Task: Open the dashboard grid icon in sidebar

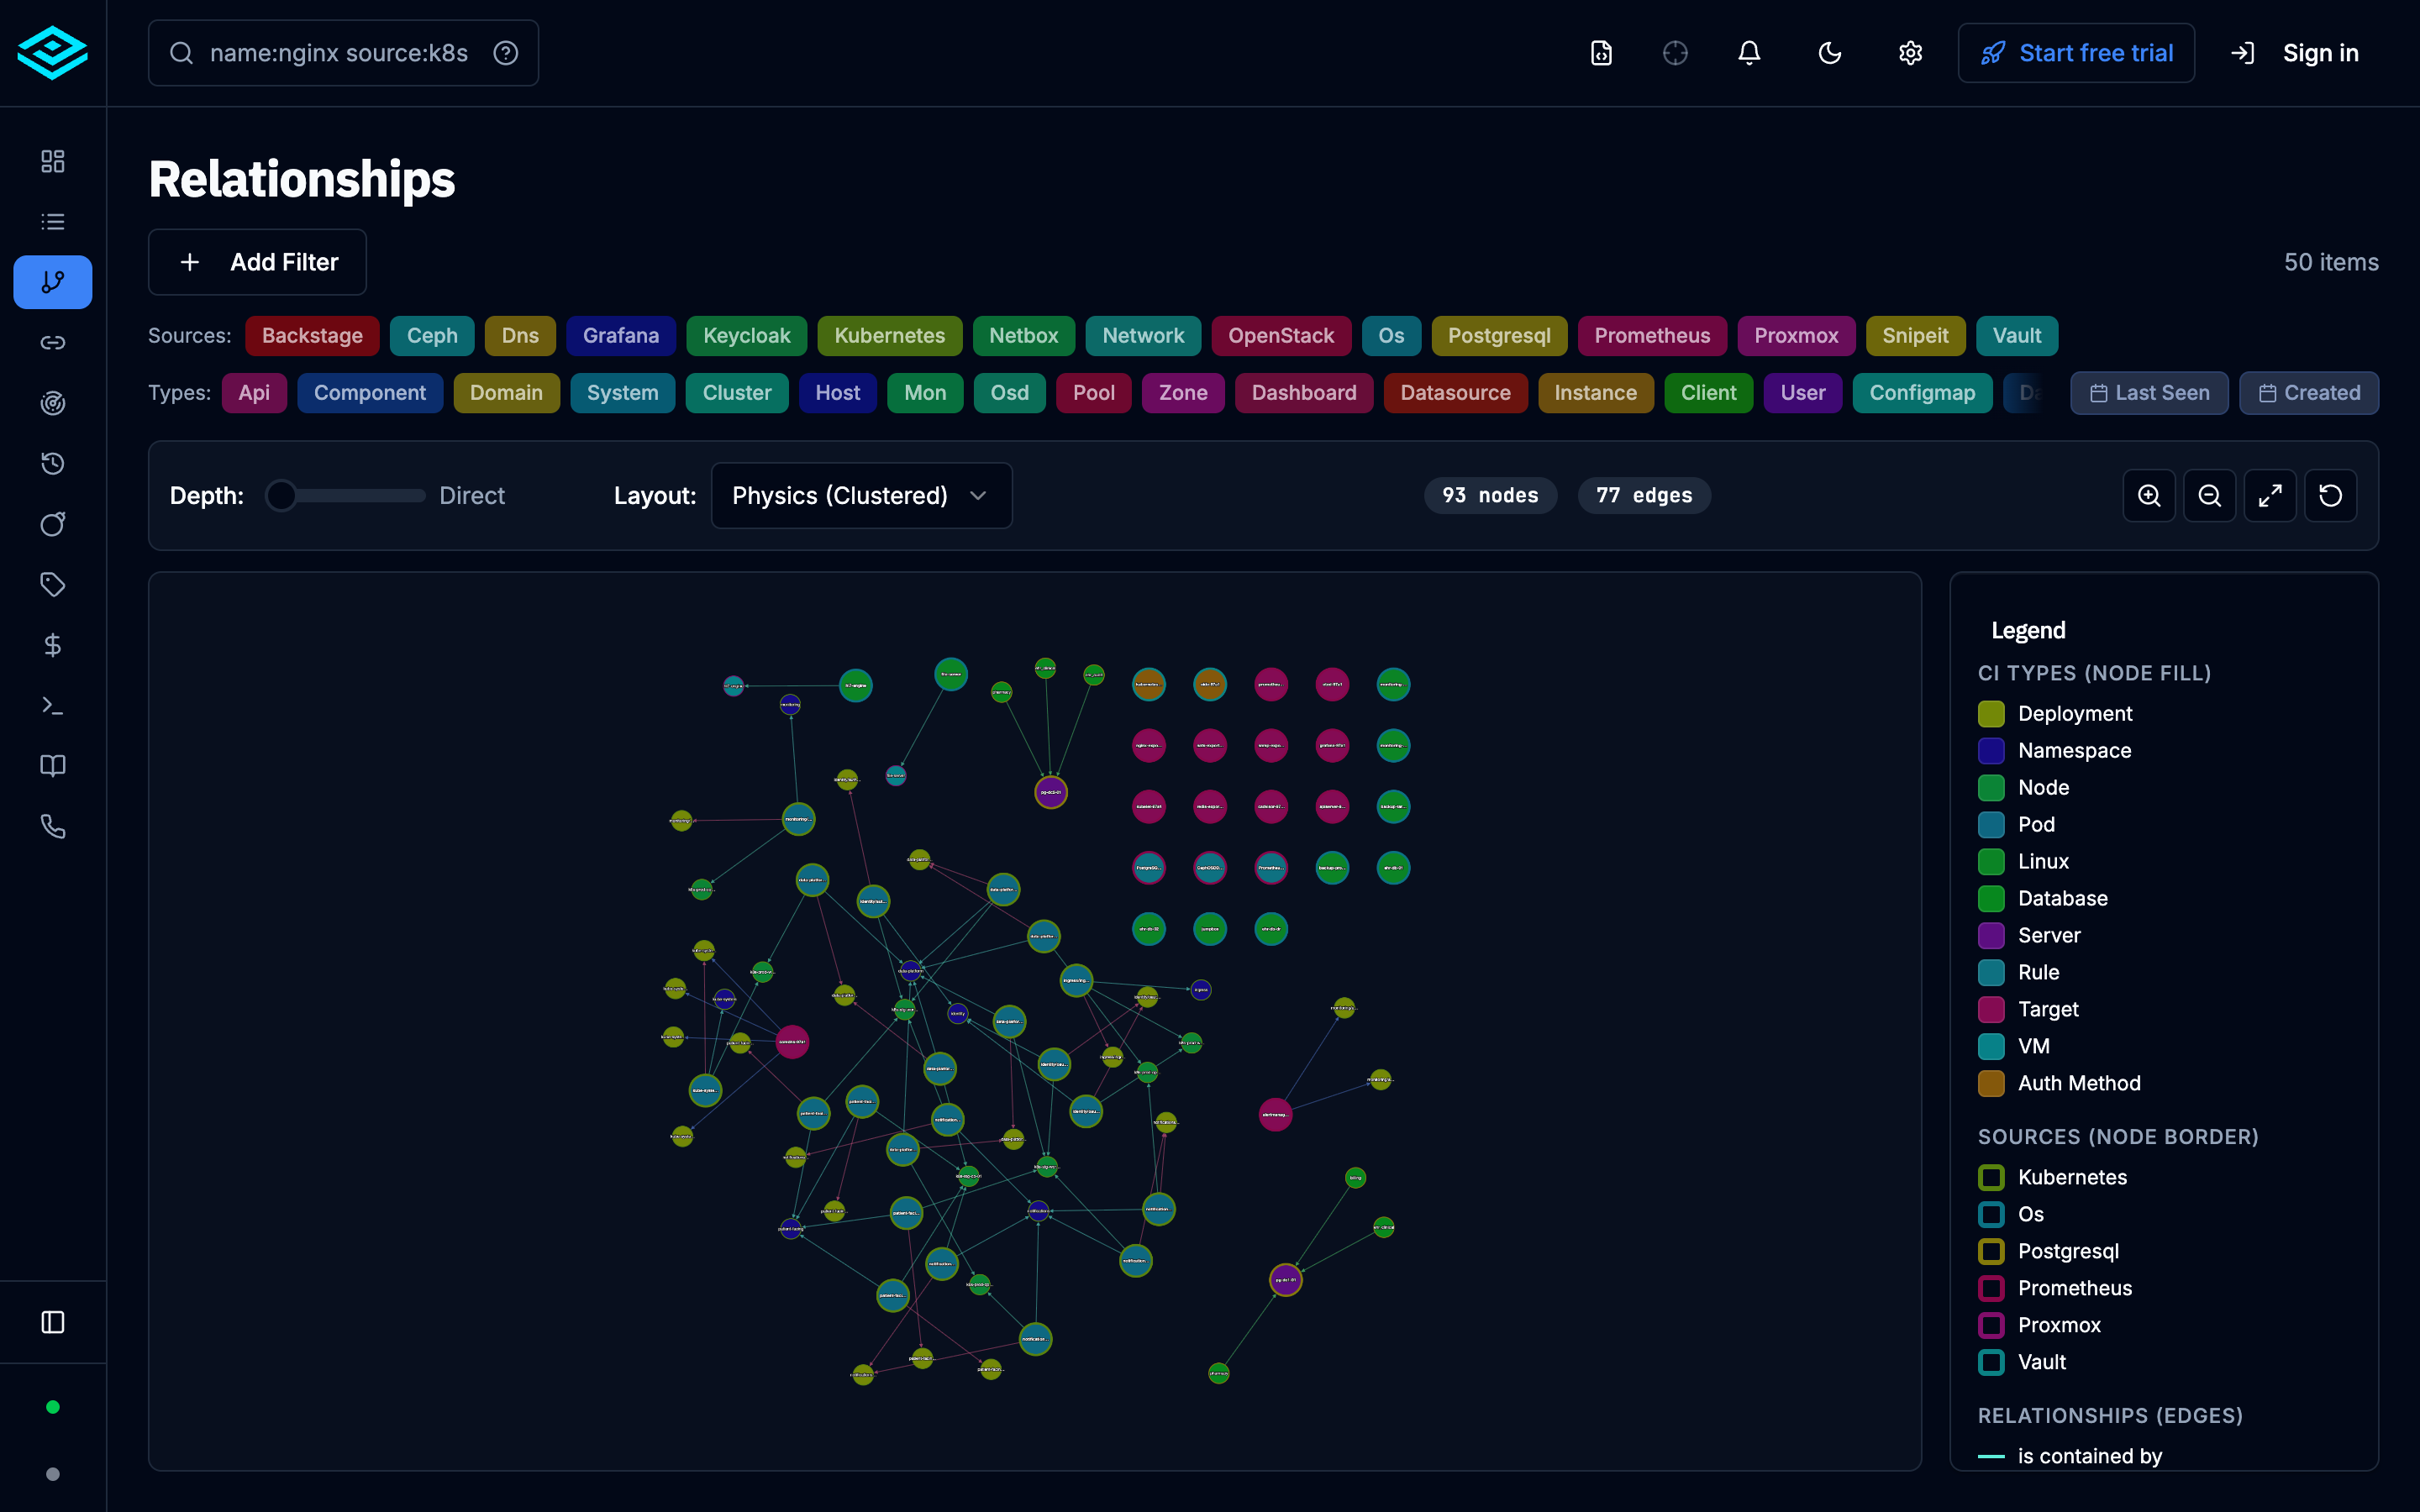Action: 53,161
